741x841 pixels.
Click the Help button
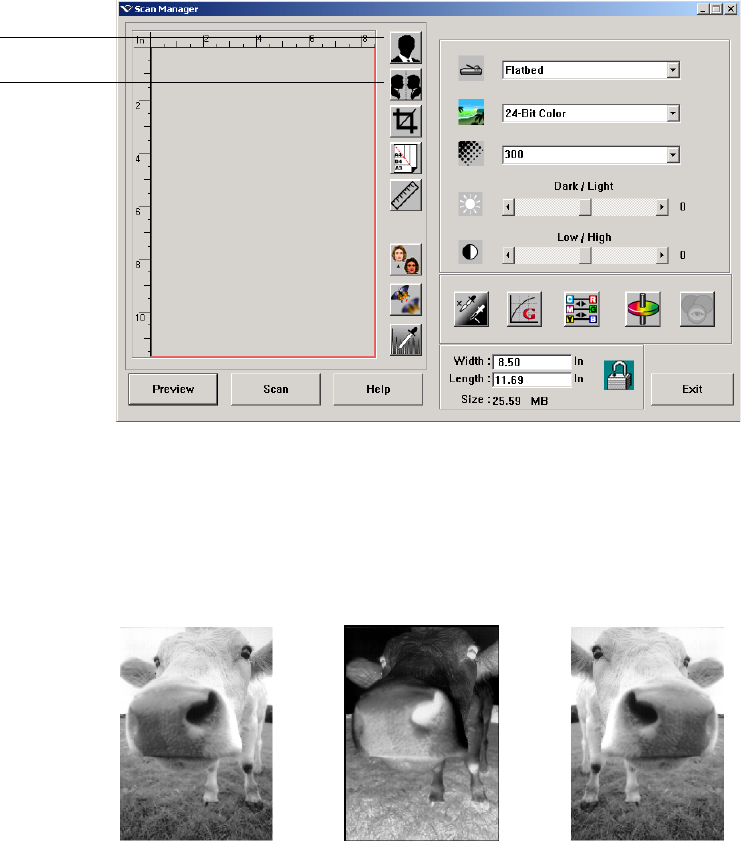coord(378,389)
